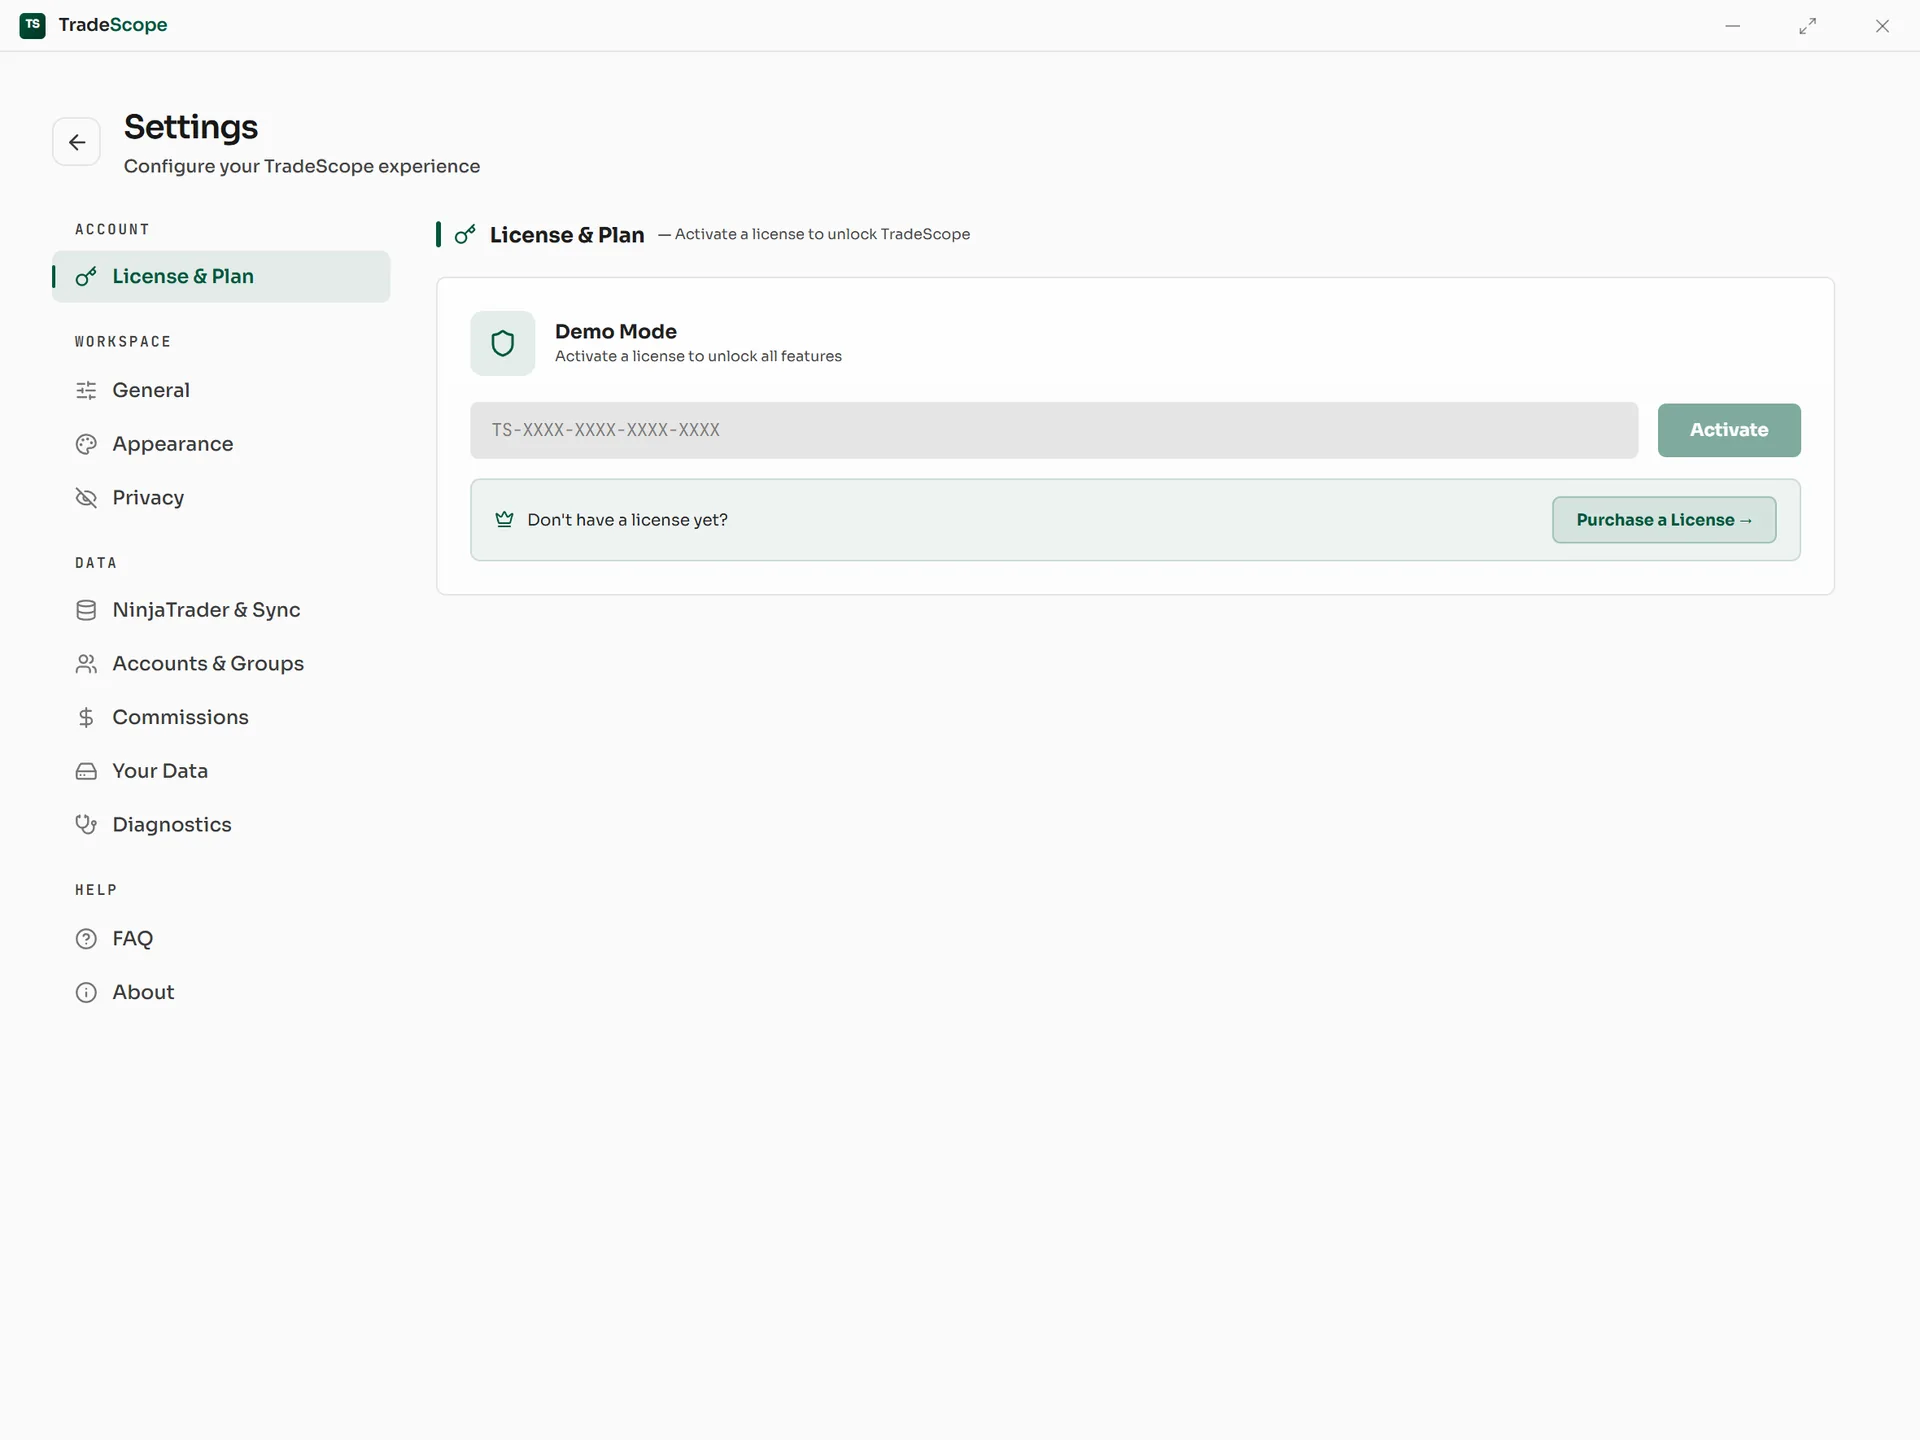Click the people icon next to Accounts & Groups
1920x1440 pixels.
[x=86, y=664]
